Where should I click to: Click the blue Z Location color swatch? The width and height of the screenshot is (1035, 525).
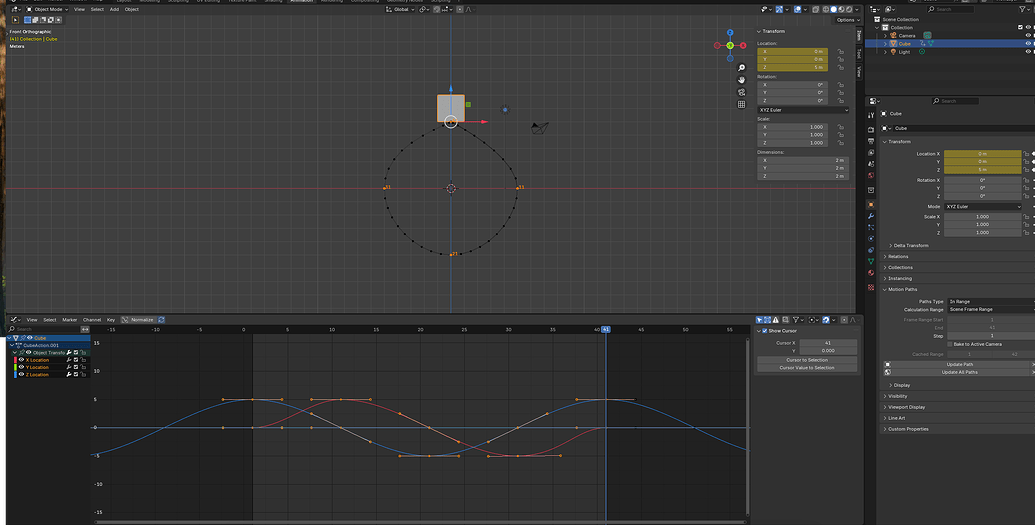click(15, 374)
